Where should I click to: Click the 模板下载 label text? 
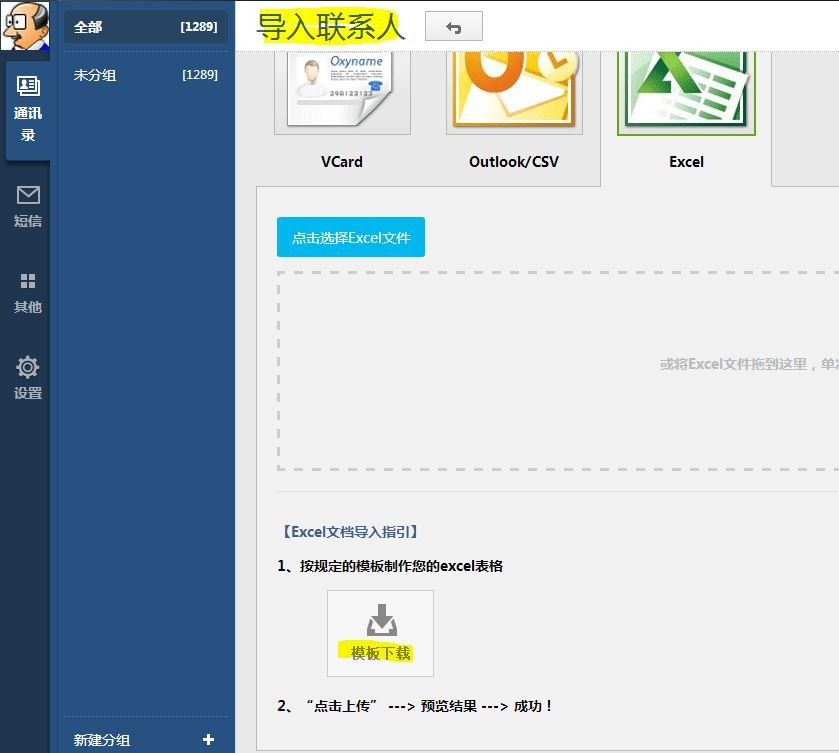(380, 652)
